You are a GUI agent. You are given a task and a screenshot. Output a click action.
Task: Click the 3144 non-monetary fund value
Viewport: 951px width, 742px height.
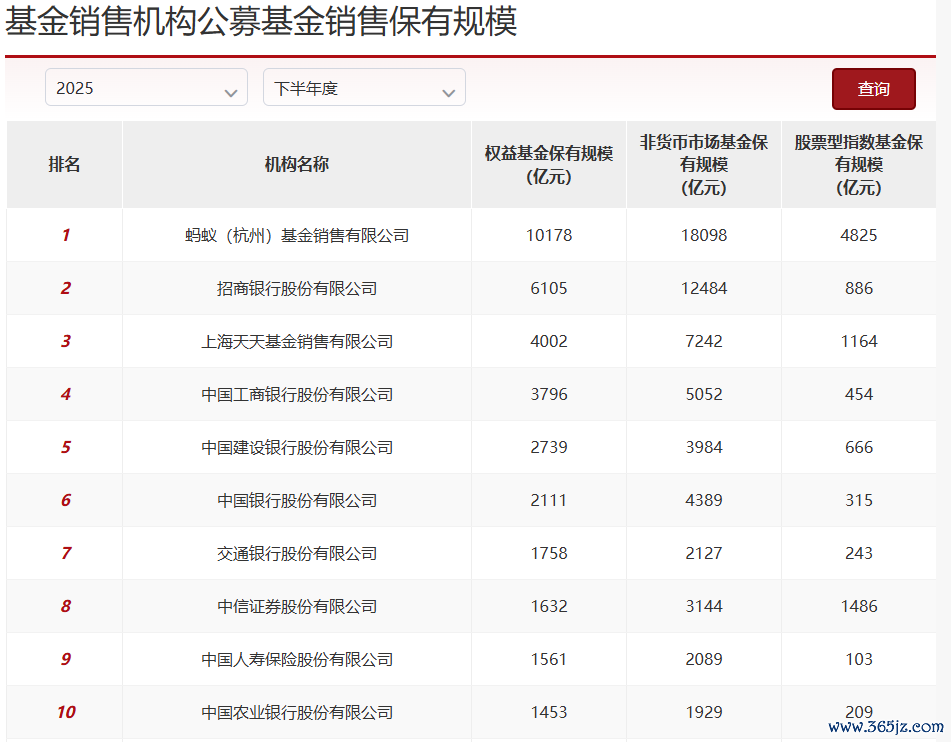click(x=704, y=606)
